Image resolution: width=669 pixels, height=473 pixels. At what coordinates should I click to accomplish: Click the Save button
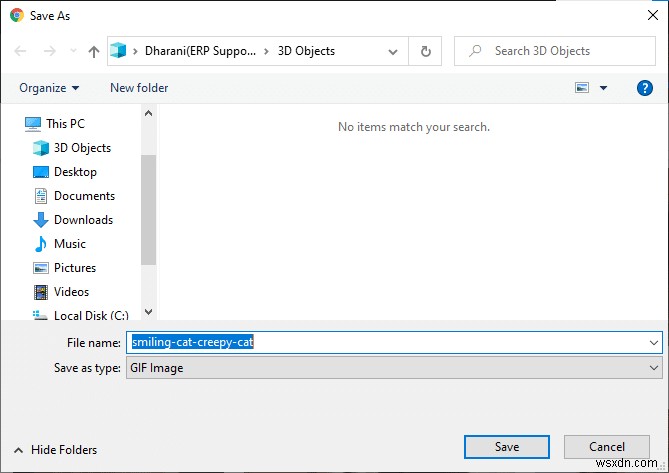(507, 447)
